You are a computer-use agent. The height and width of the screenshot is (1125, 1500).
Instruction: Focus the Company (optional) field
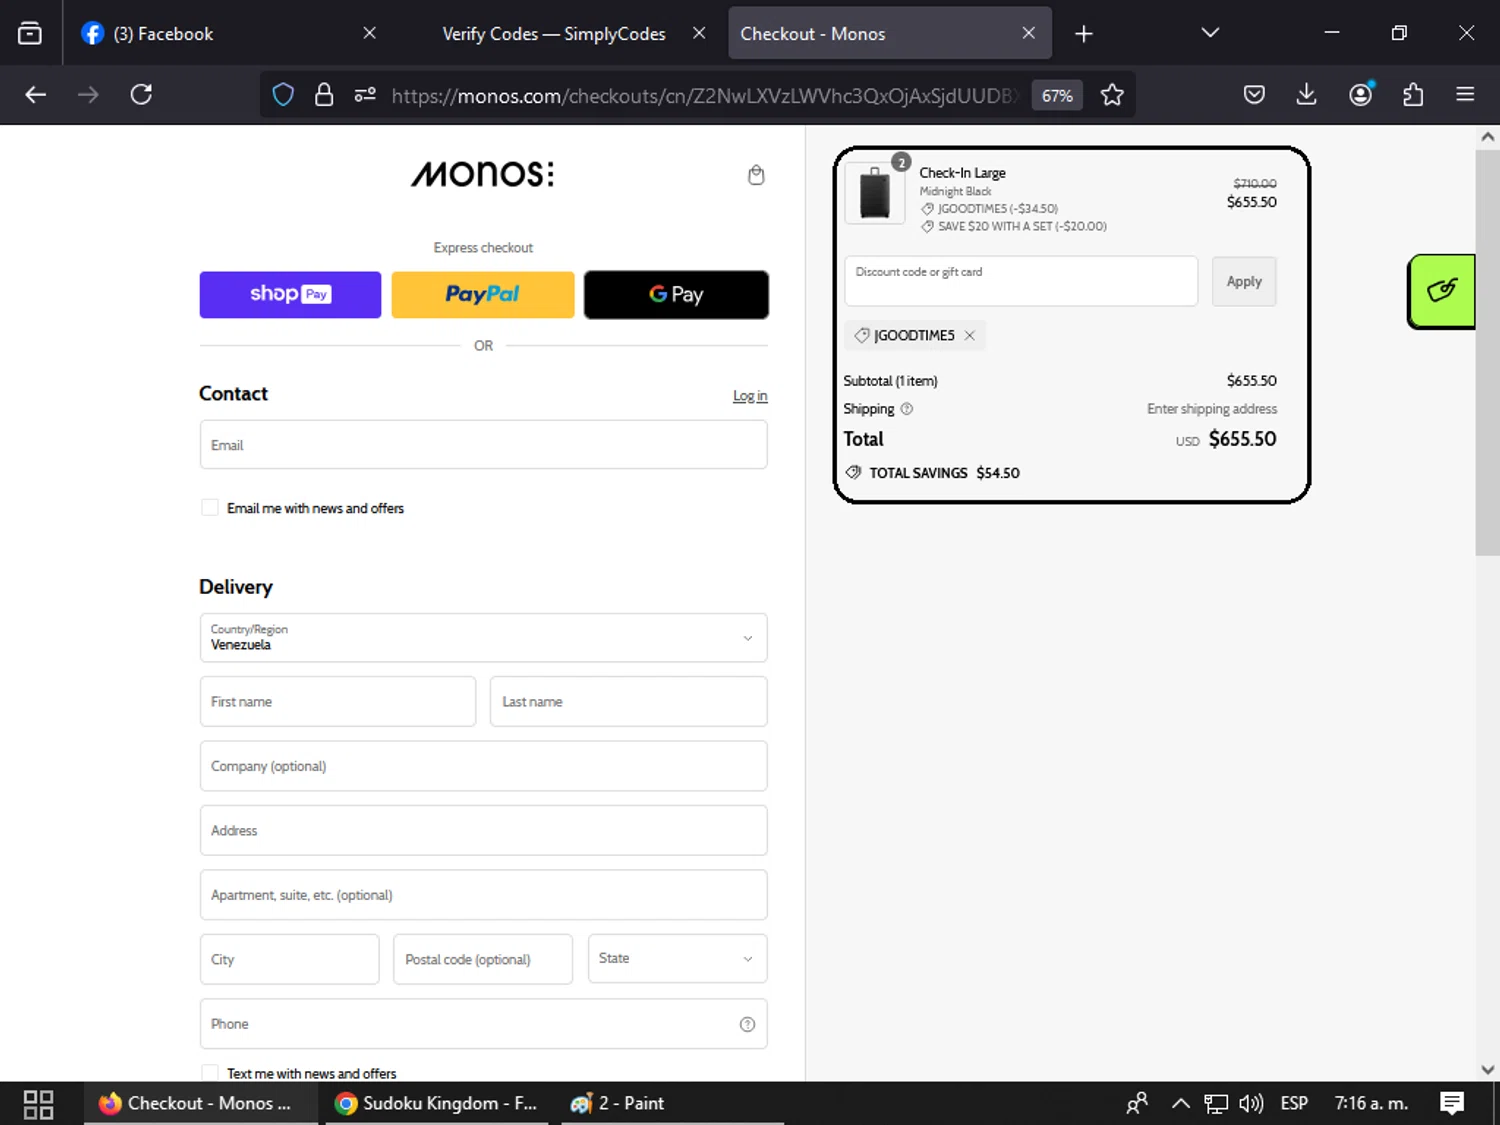coord(483,766)
